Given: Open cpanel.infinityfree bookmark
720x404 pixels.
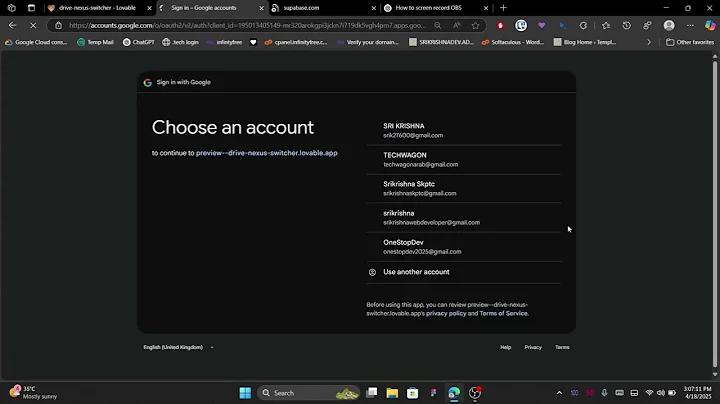Looking at the screenshot, I should [296, 42].
